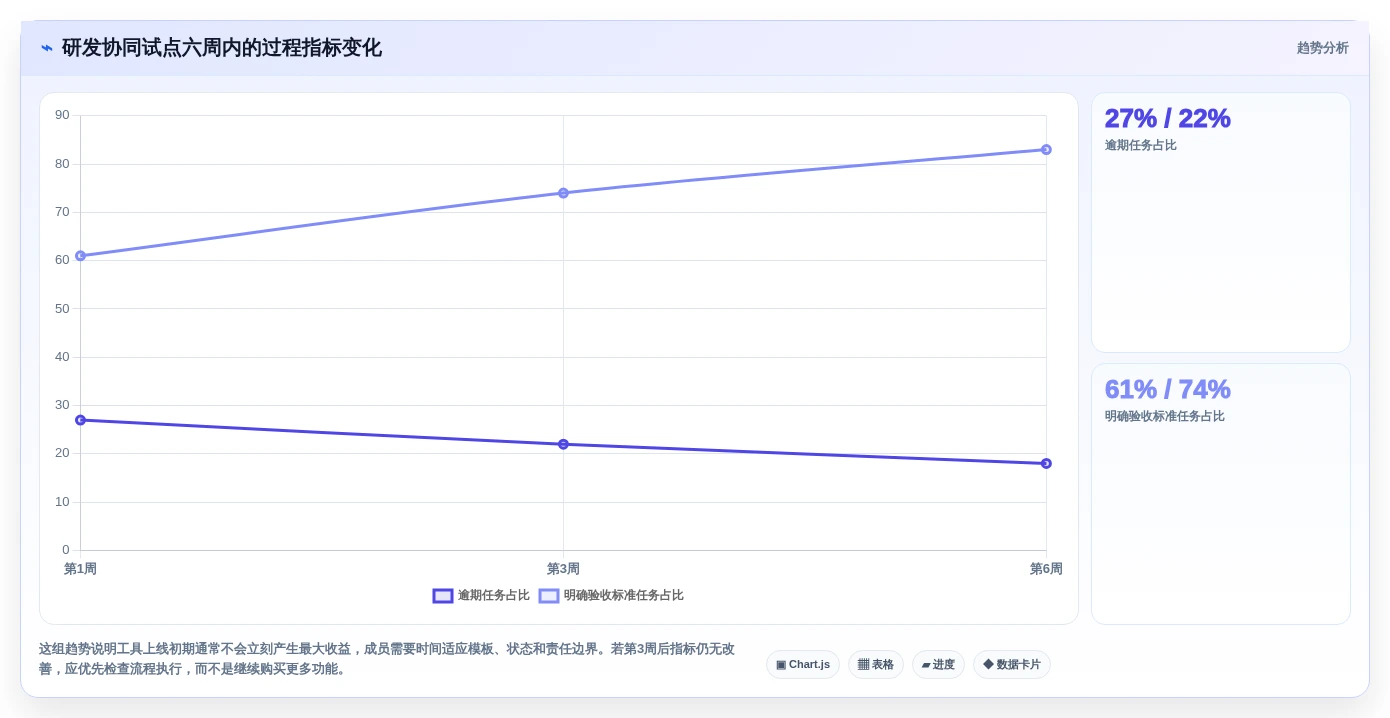Select the Chart.js tag chip
Image resolution: width=1390 pixels, height=718 pixels.
click(803, 665)
